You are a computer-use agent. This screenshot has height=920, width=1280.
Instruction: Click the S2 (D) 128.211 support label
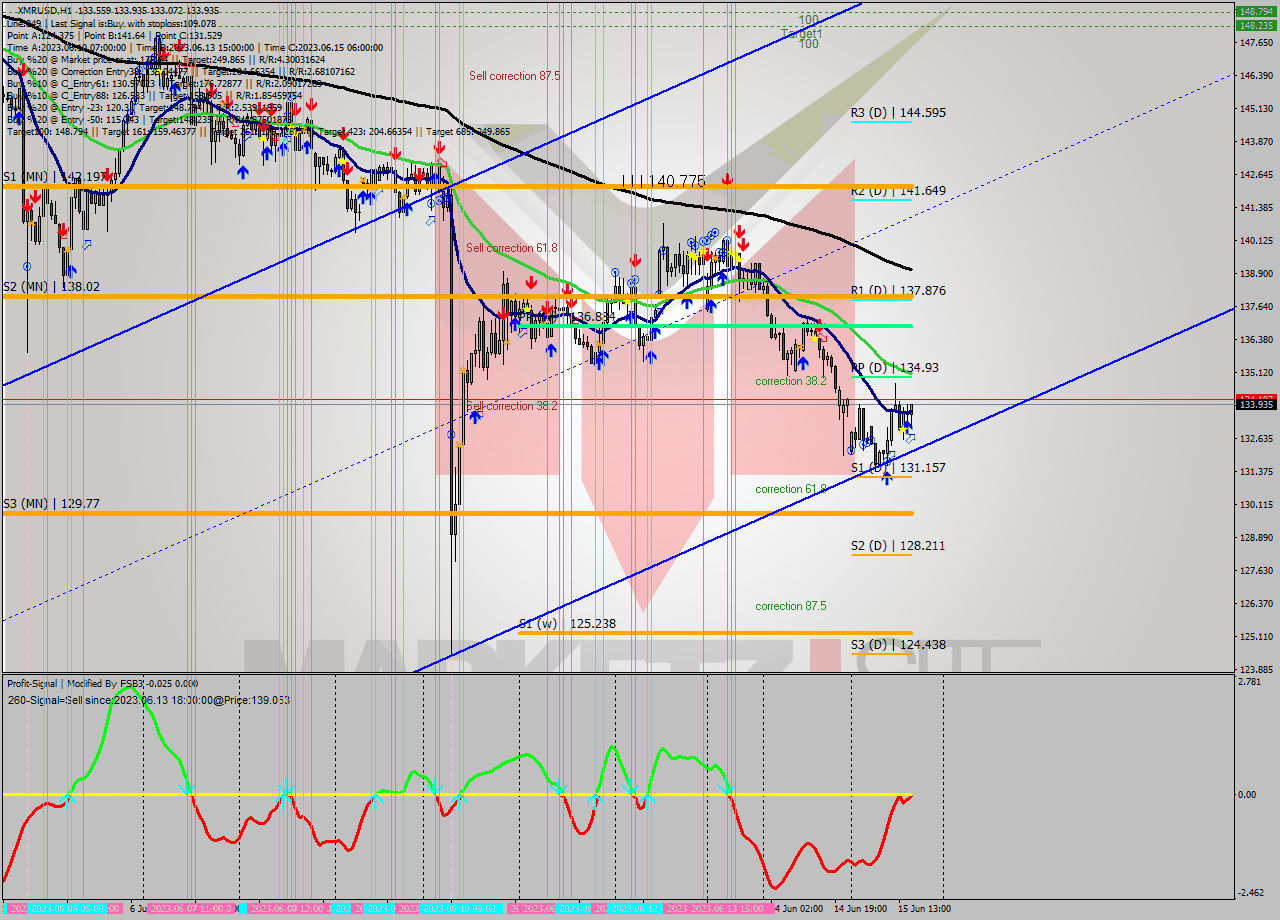coord(898,546)
